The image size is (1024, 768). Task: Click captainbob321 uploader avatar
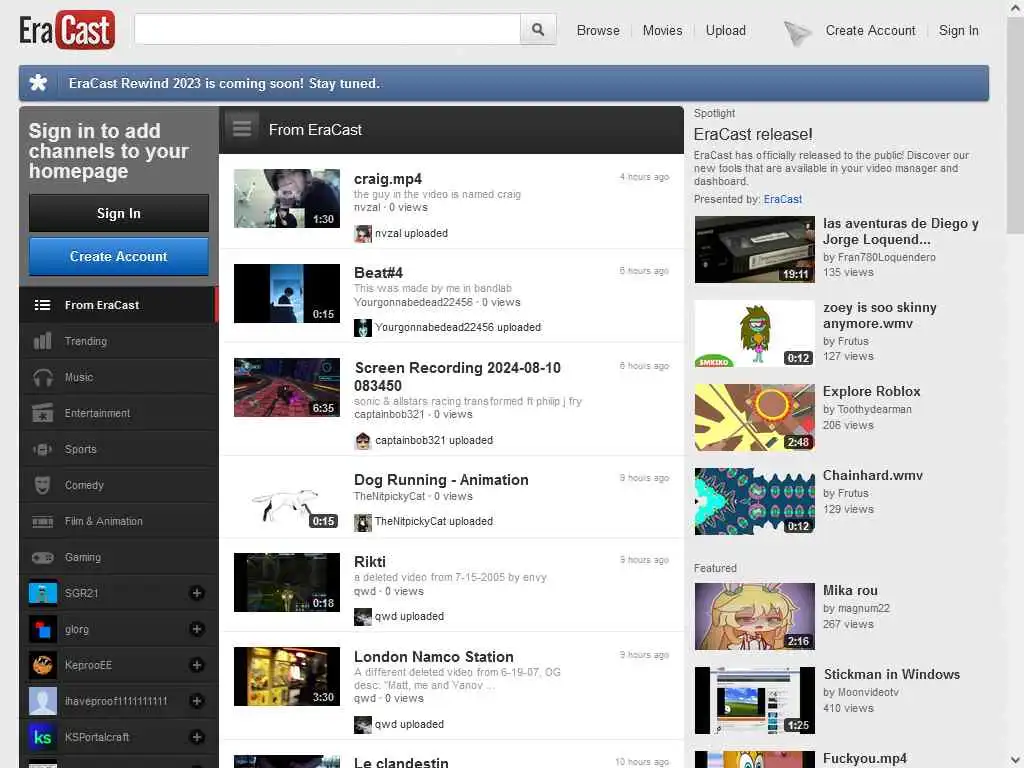(362, 441)
